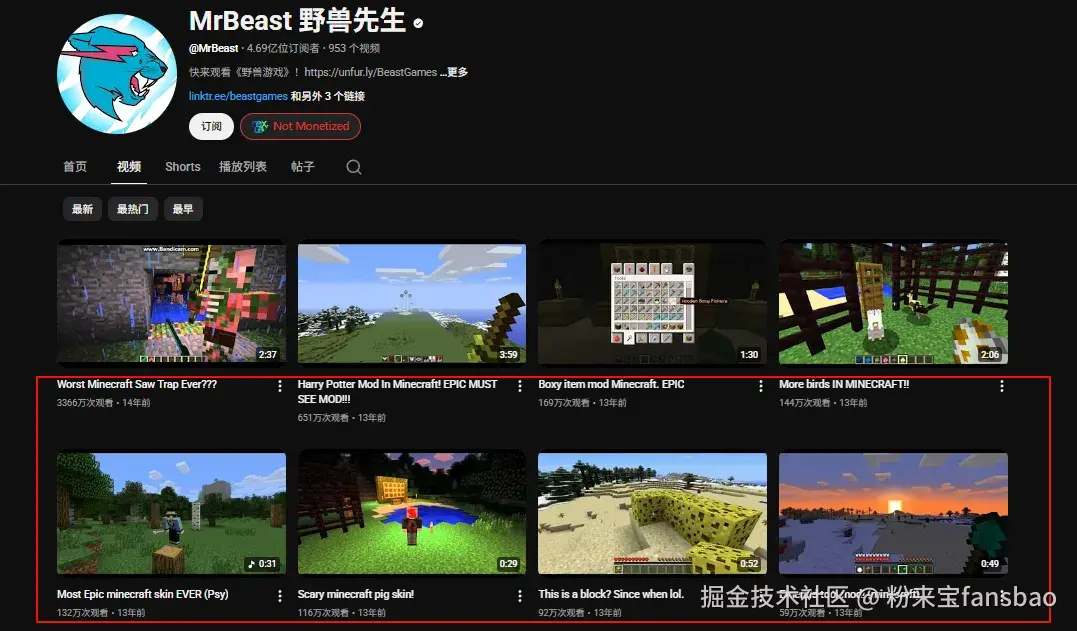The height and width of the screenshot is (631, 1077).
Task: Open channel search magnifier icon
Action: click(x=354, y=167)
